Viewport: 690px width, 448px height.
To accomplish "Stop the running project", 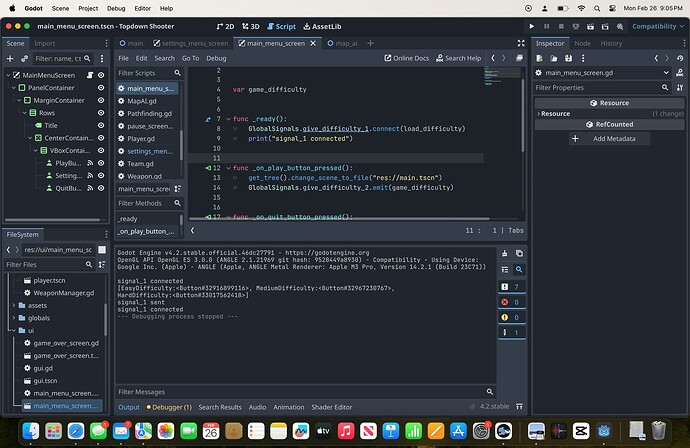I will click(x=561, y=26).
